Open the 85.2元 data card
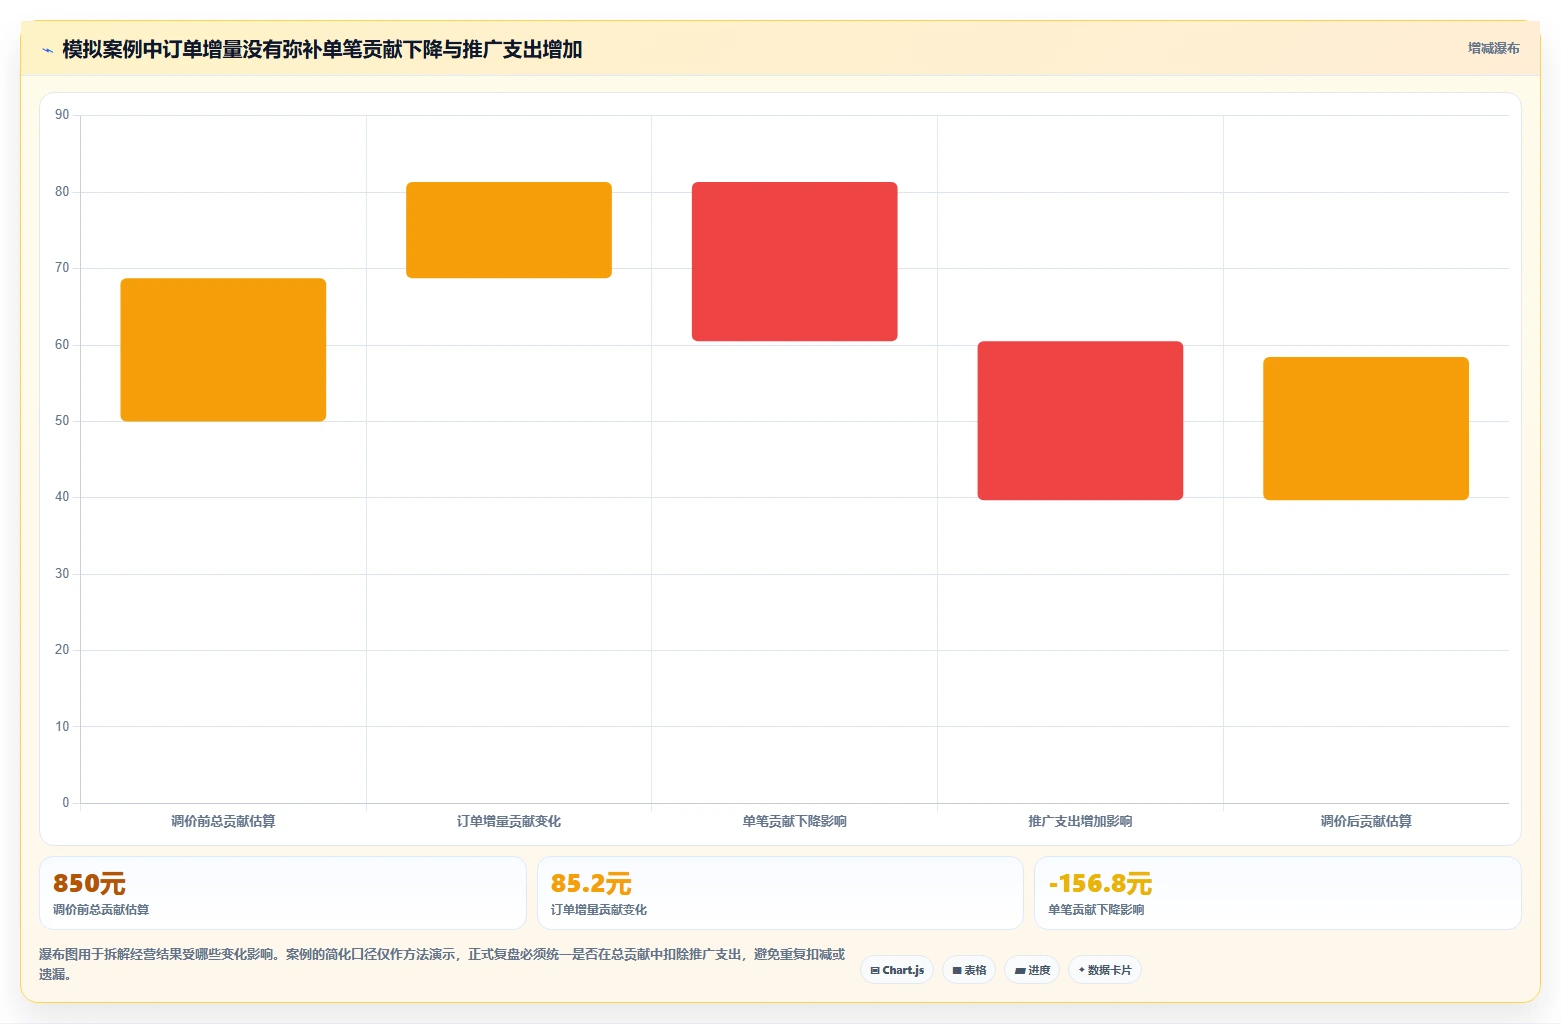 [x=780, y=893]
